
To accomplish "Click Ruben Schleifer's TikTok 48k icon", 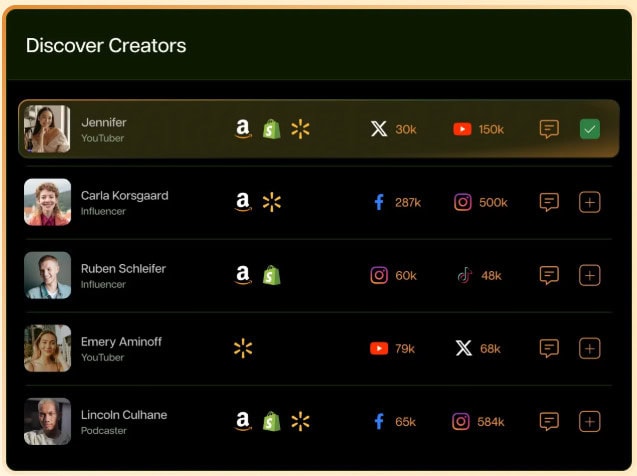I will click(x=463, y=275).
